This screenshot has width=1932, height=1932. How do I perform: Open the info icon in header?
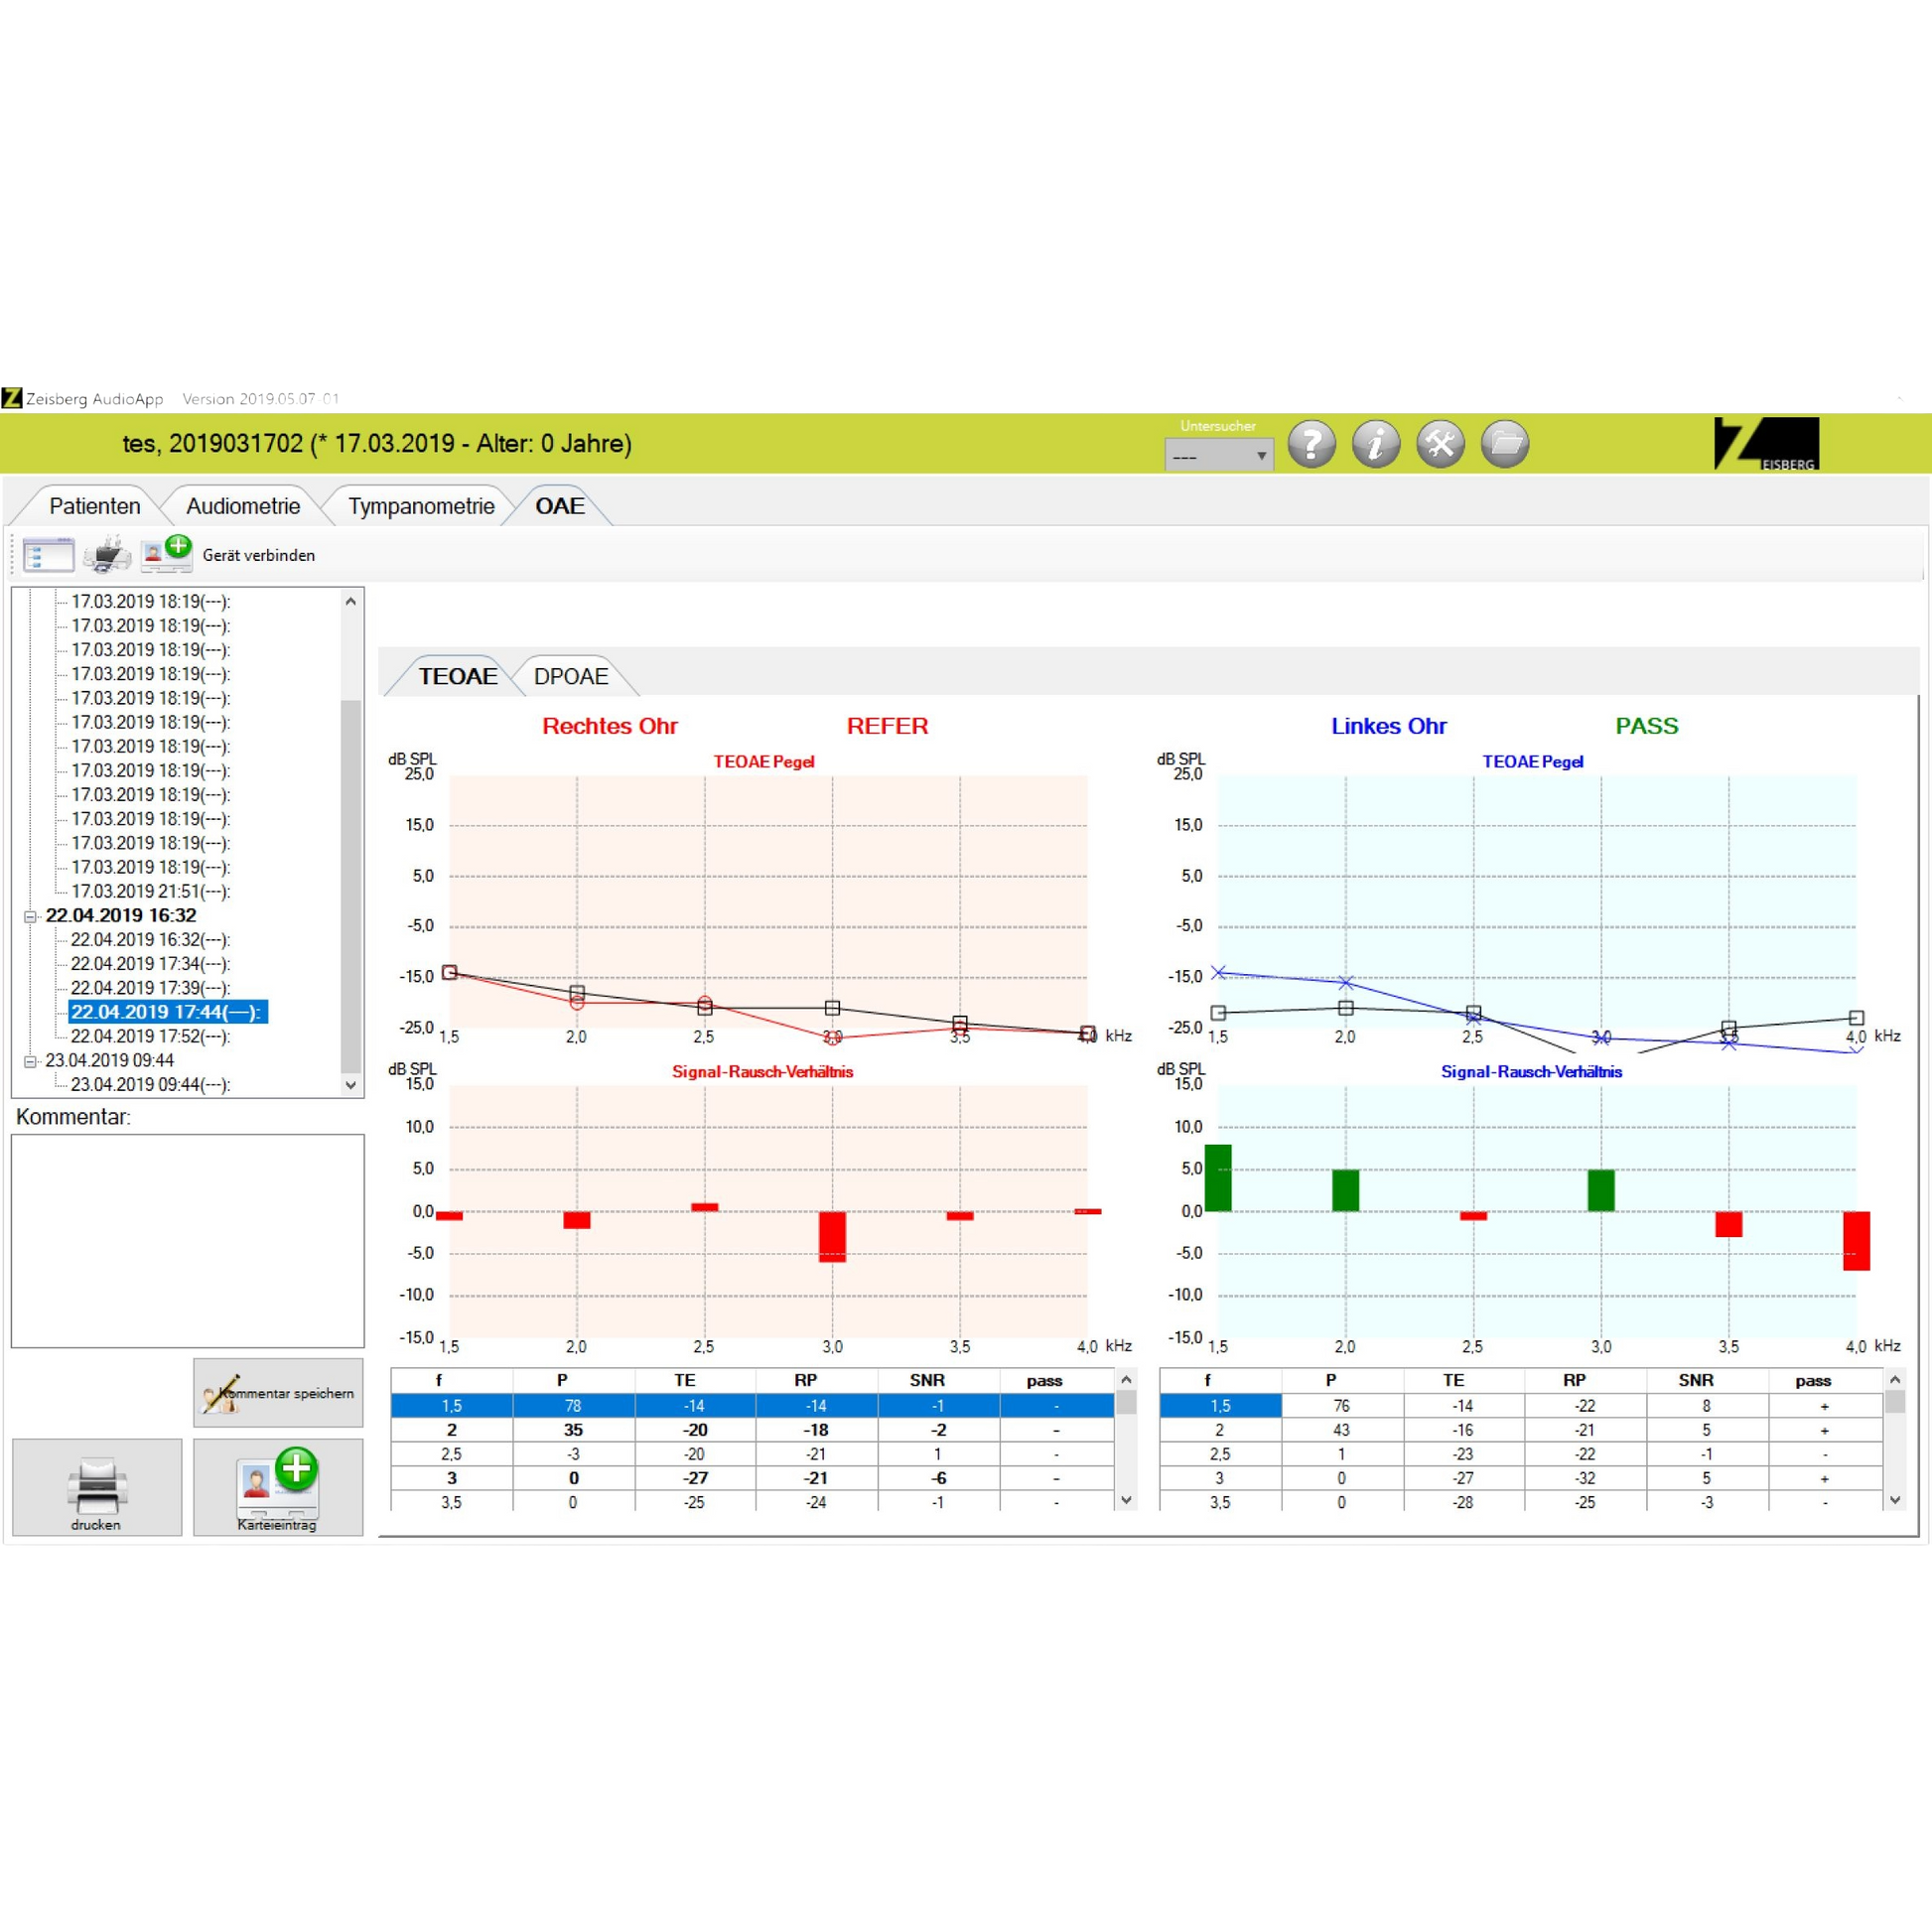coord(1376,444)
